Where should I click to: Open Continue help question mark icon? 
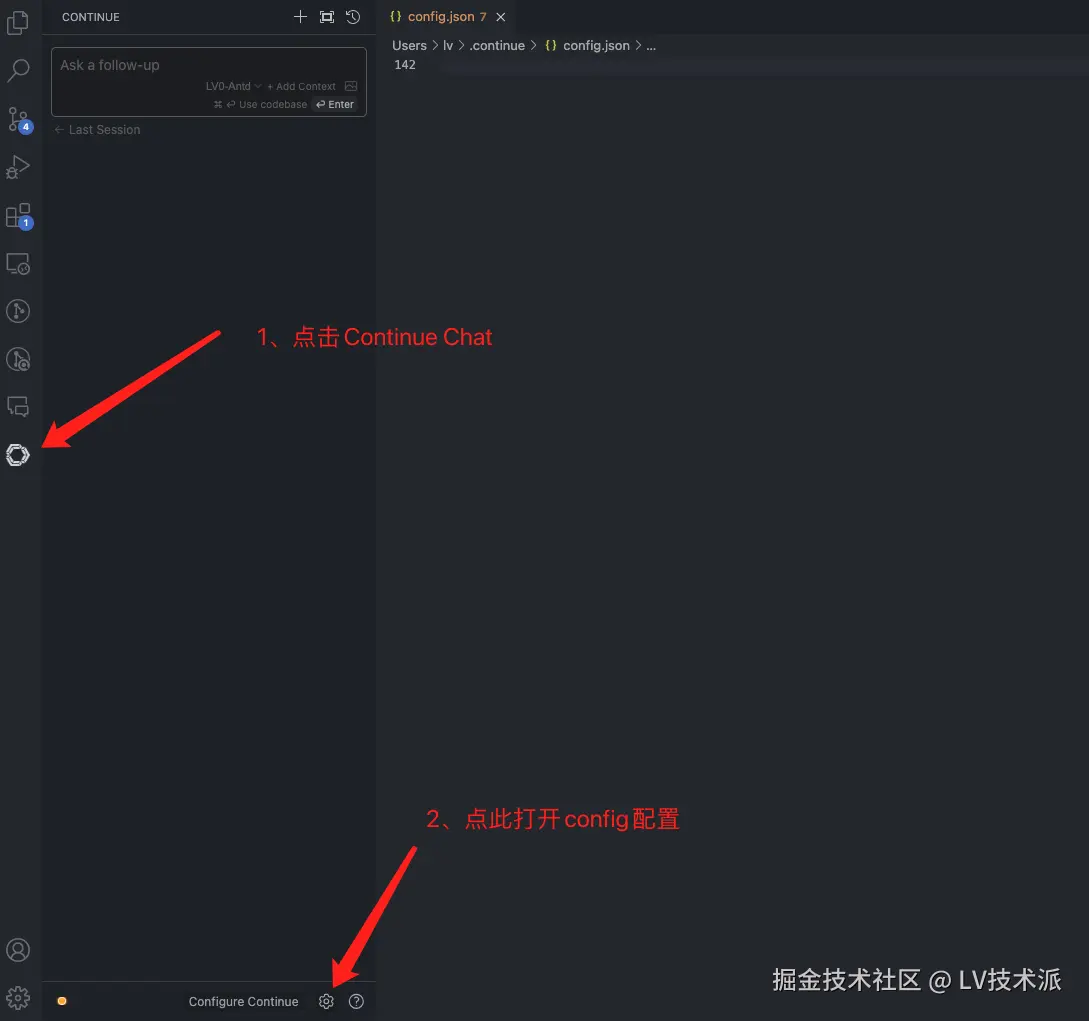pos(356,1001)
